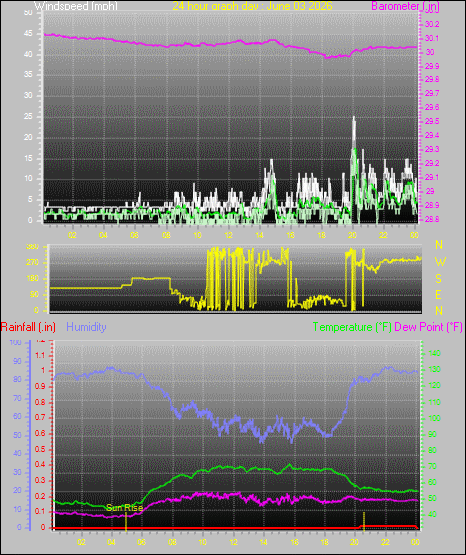Click compass letter 'S' beside wind direction graph
The width and height of the screenshot is (466, 555).
[438, 279]
